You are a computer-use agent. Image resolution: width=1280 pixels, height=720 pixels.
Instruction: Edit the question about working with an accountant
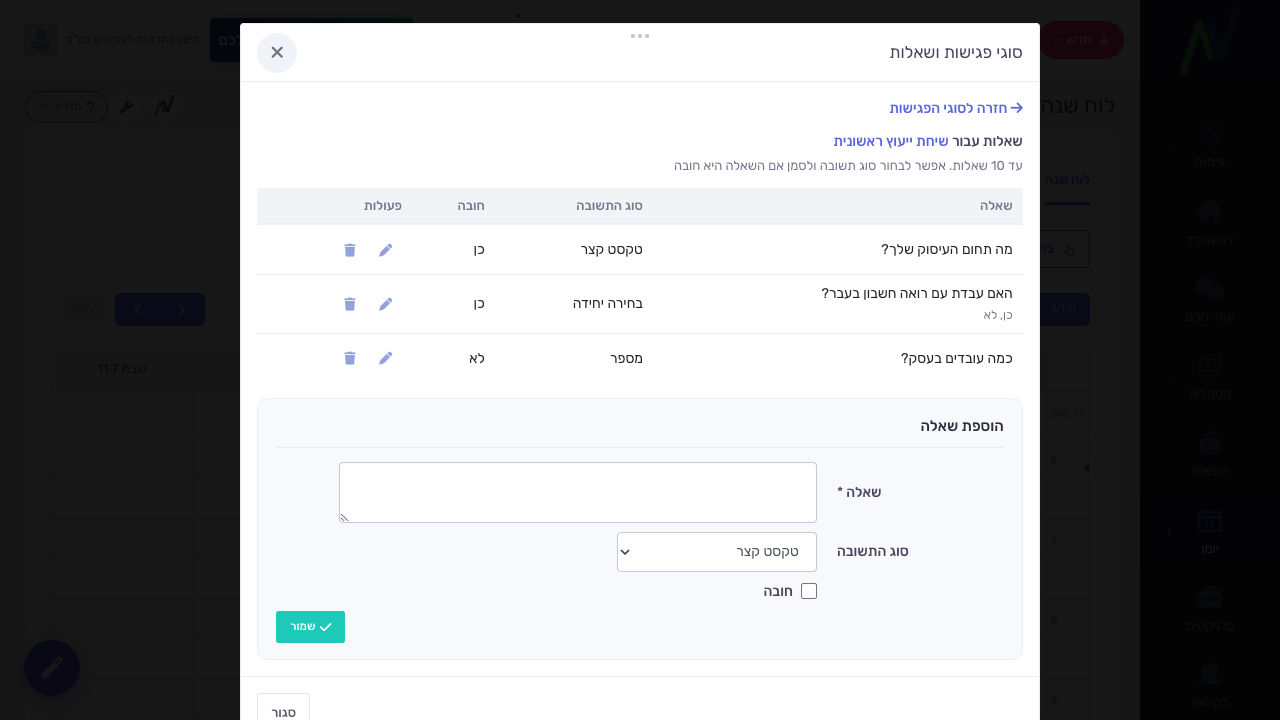click(x=386, y=304)
